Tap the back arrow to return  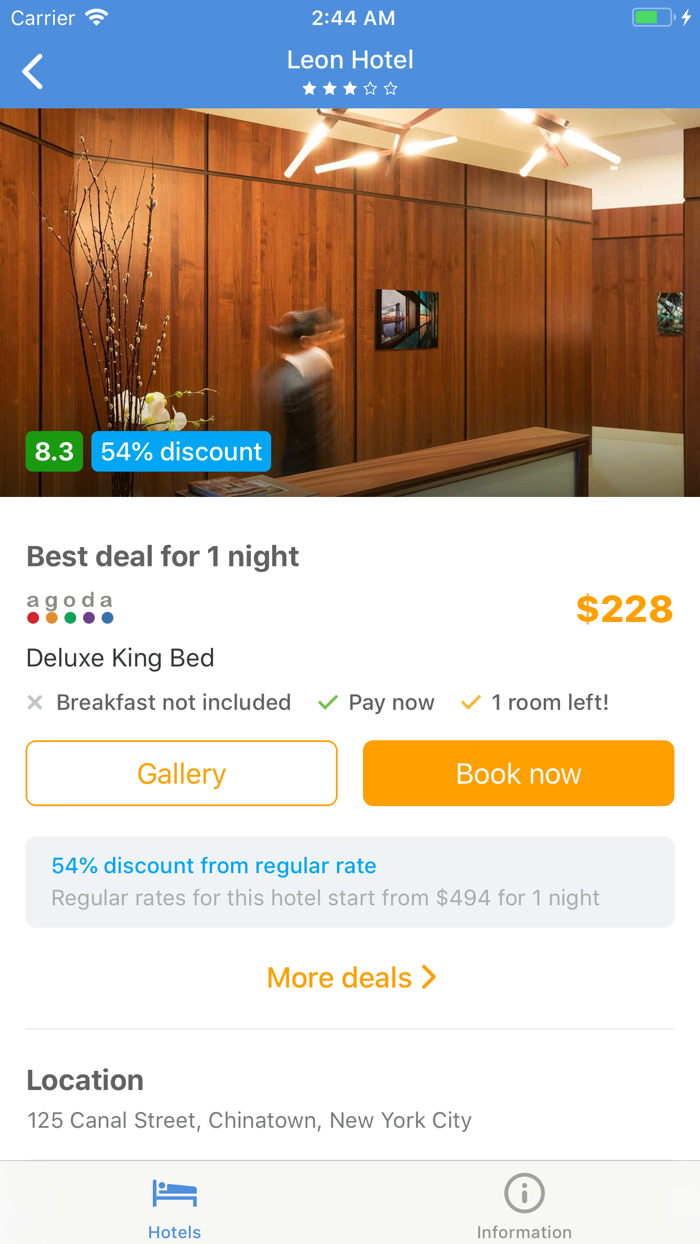point(31,71)
